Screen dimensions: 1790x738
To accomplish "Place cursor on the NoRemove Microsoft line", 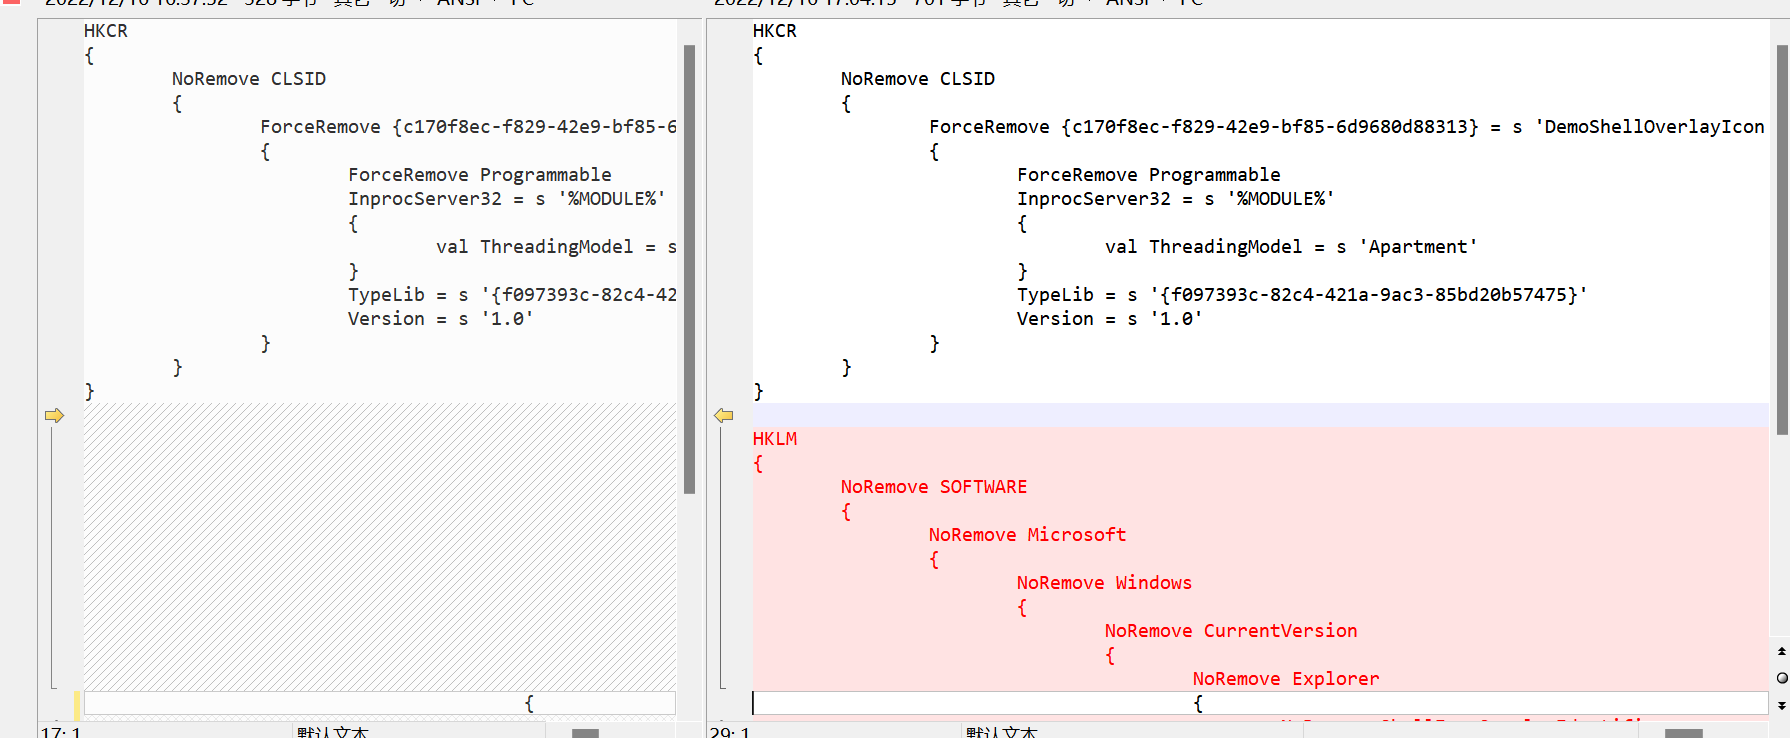I will pos(1027,535).
